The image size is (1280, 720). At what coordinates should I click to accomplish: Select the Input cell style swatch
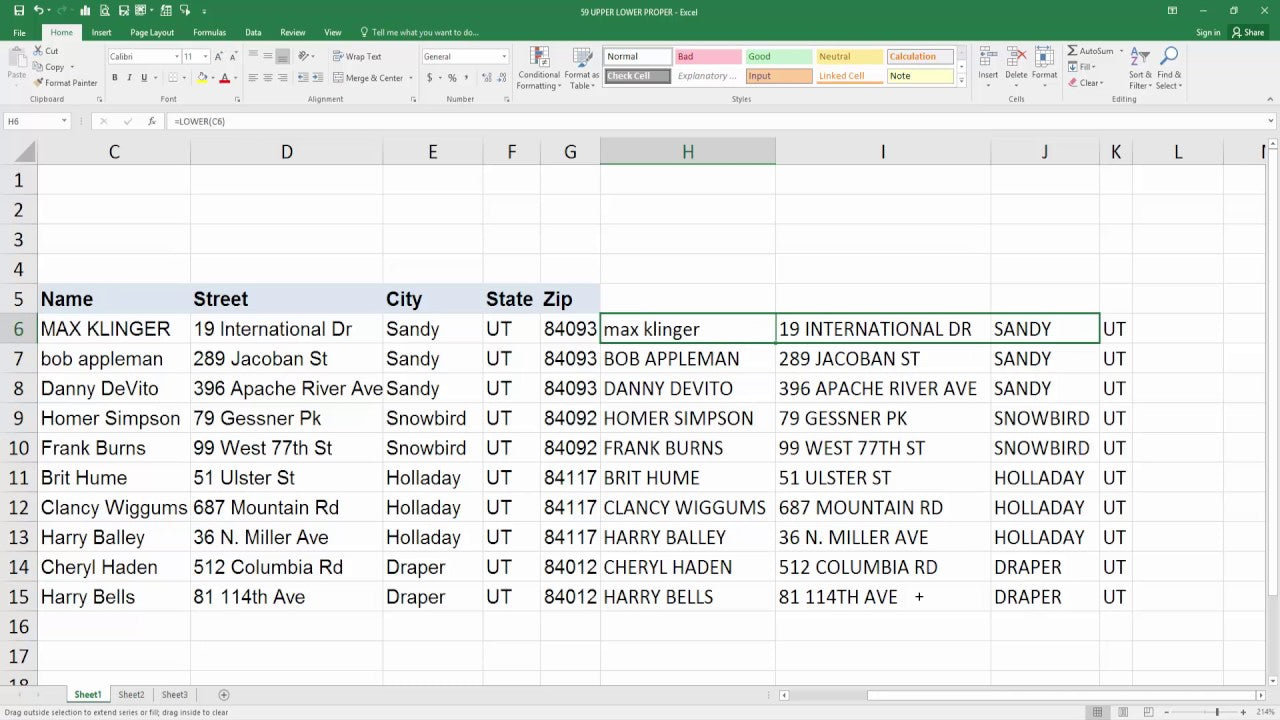tap(778, 75)
